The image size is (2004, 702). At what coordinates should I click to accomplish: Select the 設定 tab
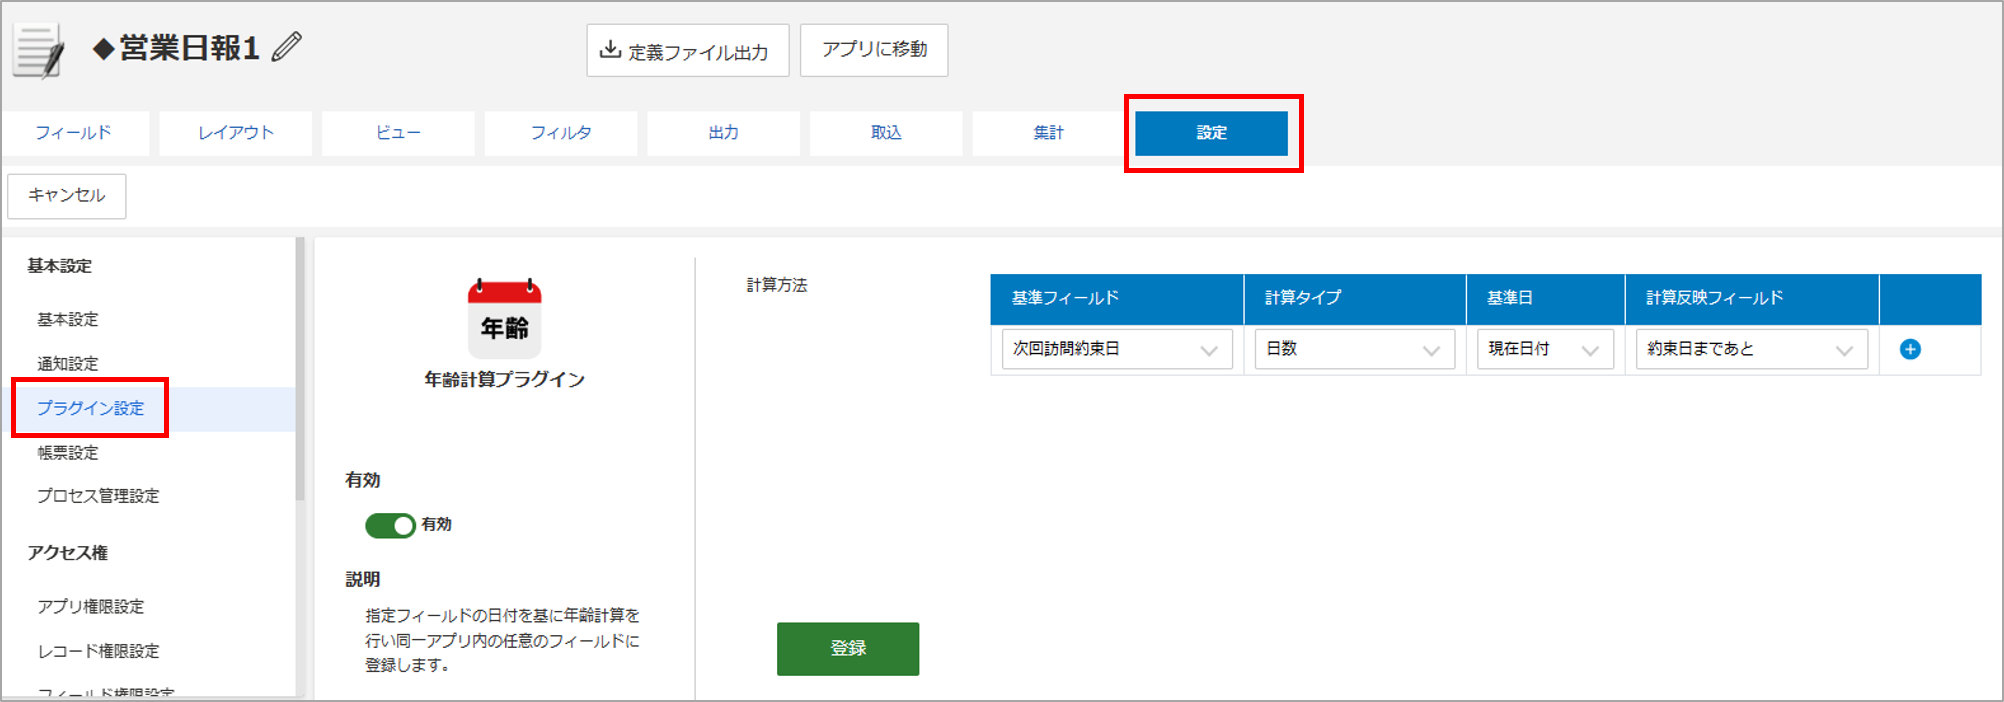[1212, 133]
